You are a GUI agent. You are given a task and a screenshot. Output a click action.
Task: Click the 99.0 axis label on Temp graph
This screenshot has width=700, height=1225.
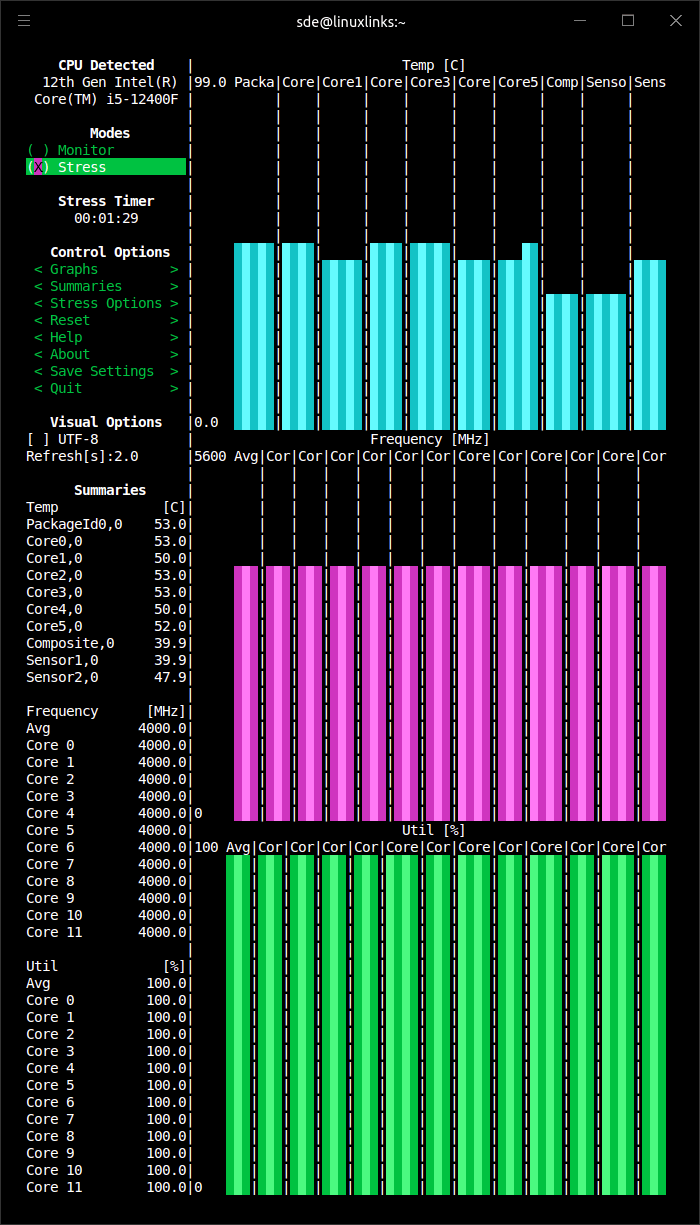tap(210, 82)
